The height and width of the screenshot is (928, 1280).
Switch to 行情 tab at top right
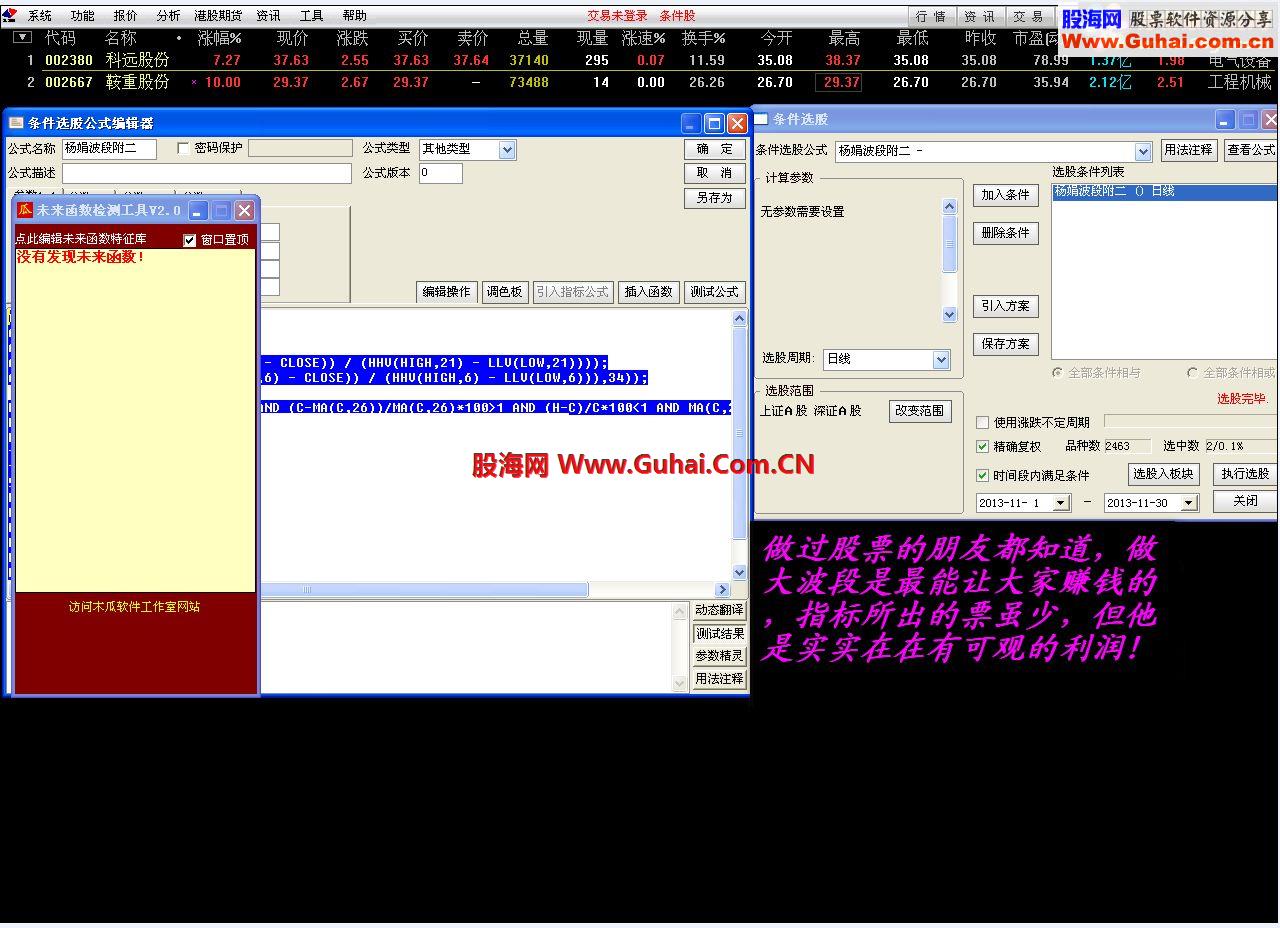[931, 17]
